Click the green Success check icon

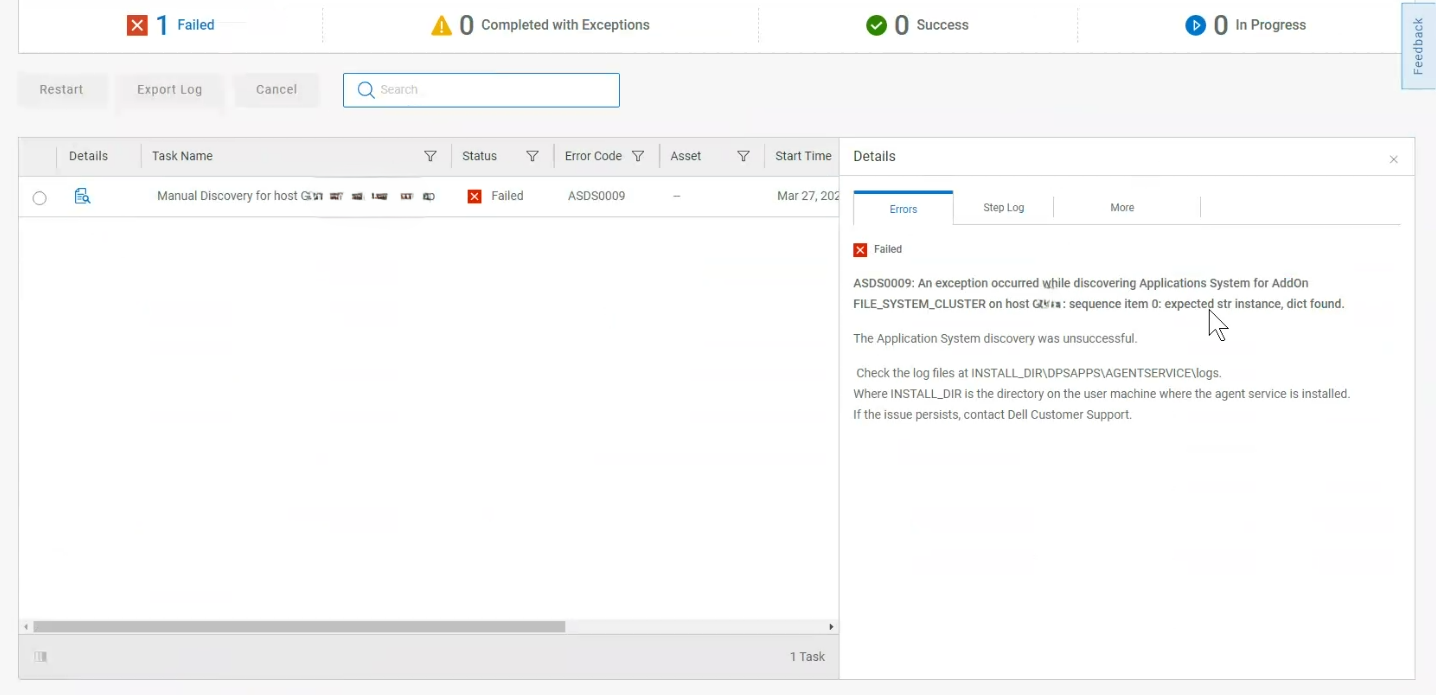tap(878, 25)
